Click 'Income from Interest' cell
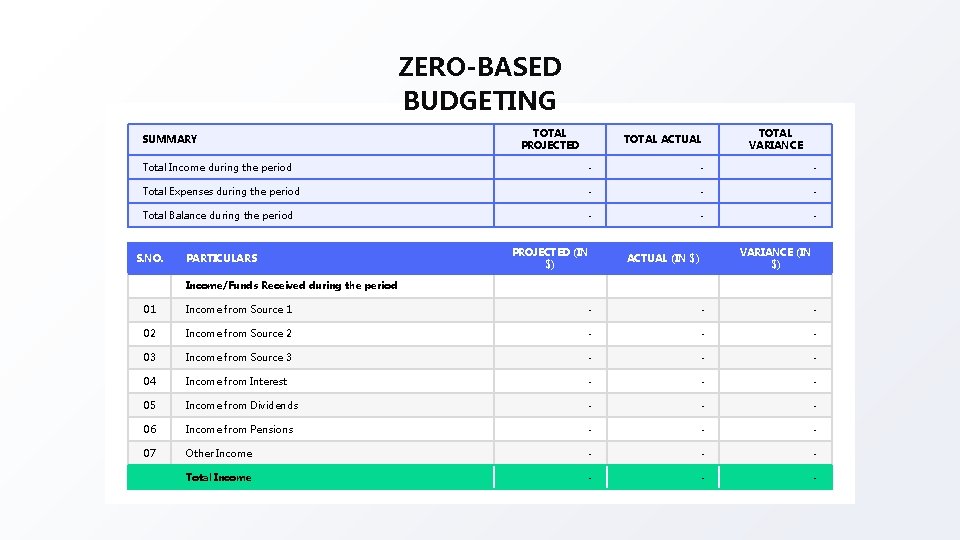960x540 pixels. click(332, 381)
